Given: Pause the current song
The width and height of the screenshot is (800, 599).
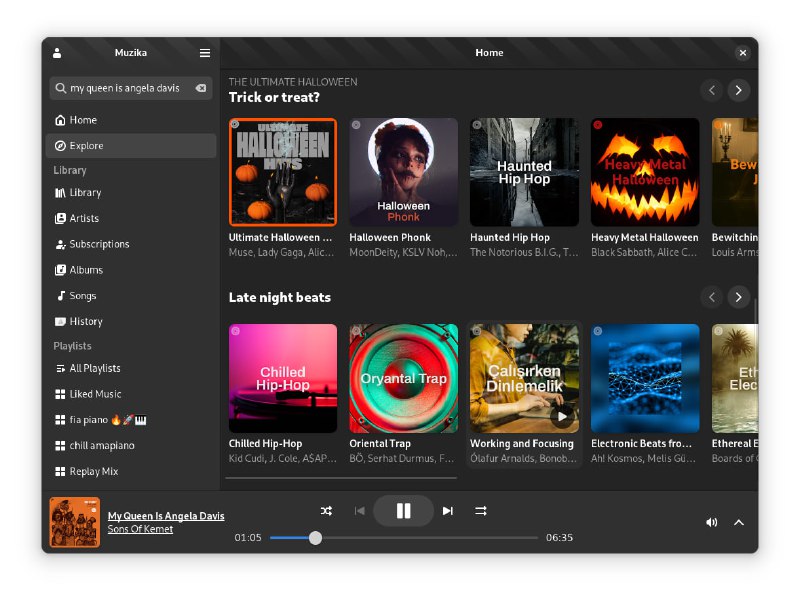Looking at the screenshot, I should tap(403, 511).
